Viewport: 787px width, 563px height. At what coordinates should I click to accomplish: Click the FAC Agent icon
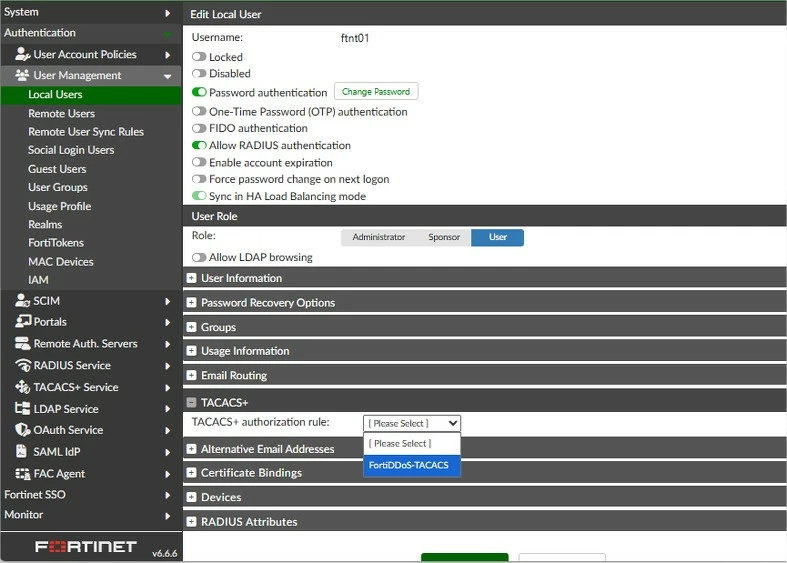point(23,474)
